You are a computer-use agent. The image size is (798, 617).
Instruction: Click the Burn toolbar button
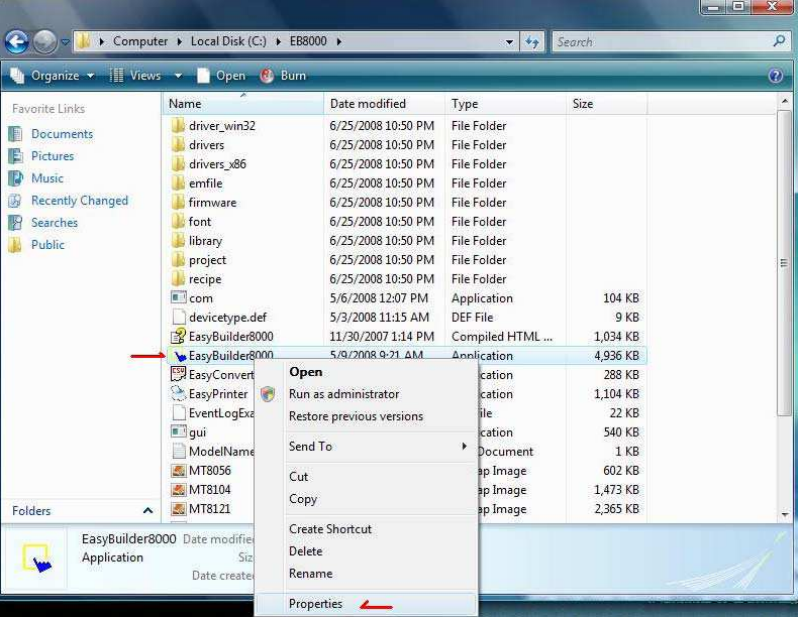pyautogui.click(x=283, y=76)
